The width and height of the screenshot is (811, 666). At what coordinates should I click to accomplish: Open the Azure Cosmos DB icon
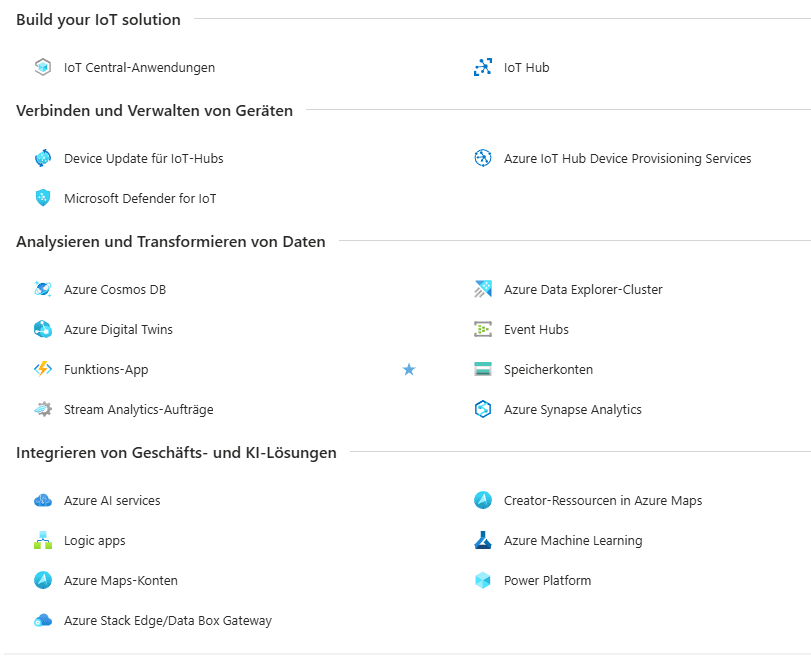pyautogui.click(x=42, y=290)
